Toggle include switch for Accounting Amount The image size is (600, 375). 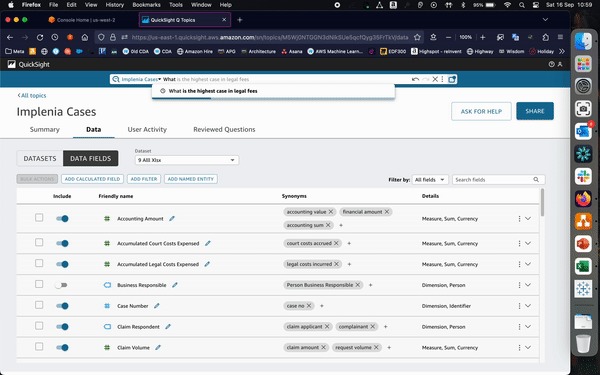62,218
